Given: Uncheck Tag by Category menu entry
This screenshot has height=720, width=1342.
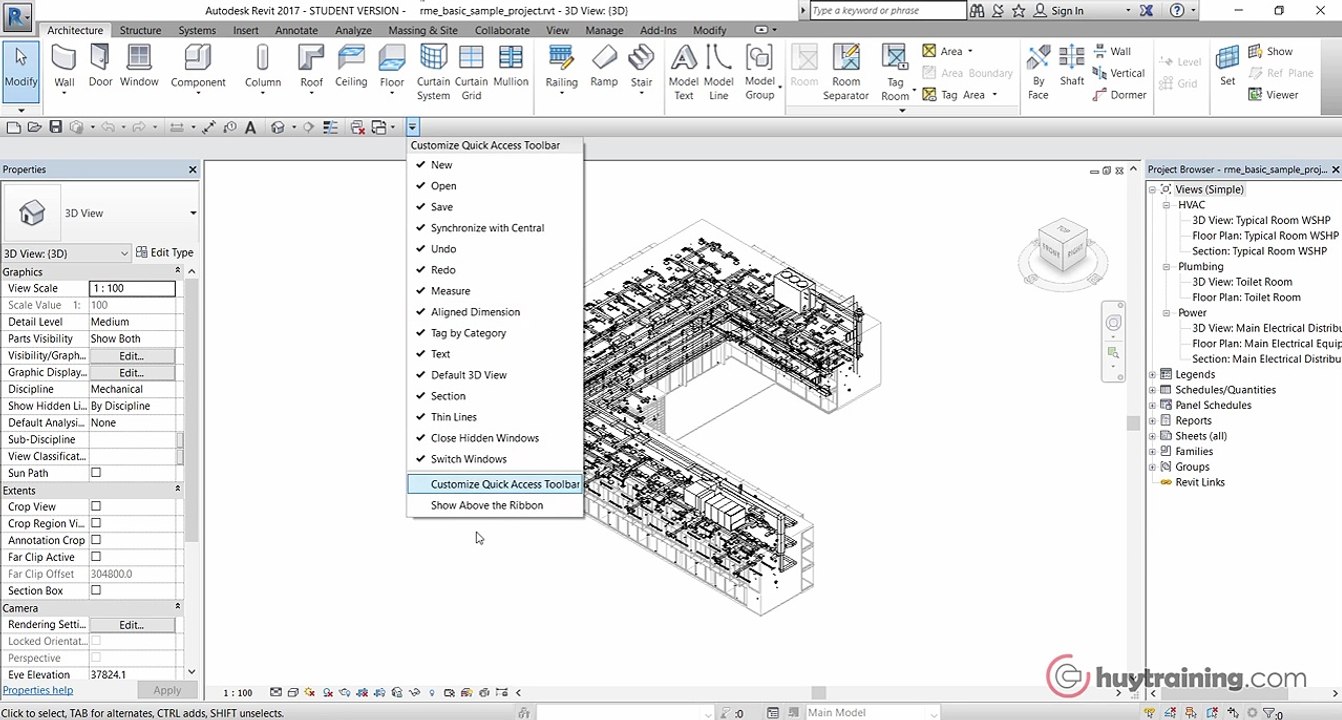Looking at the screenshot, I should click(x=495, y=333).
